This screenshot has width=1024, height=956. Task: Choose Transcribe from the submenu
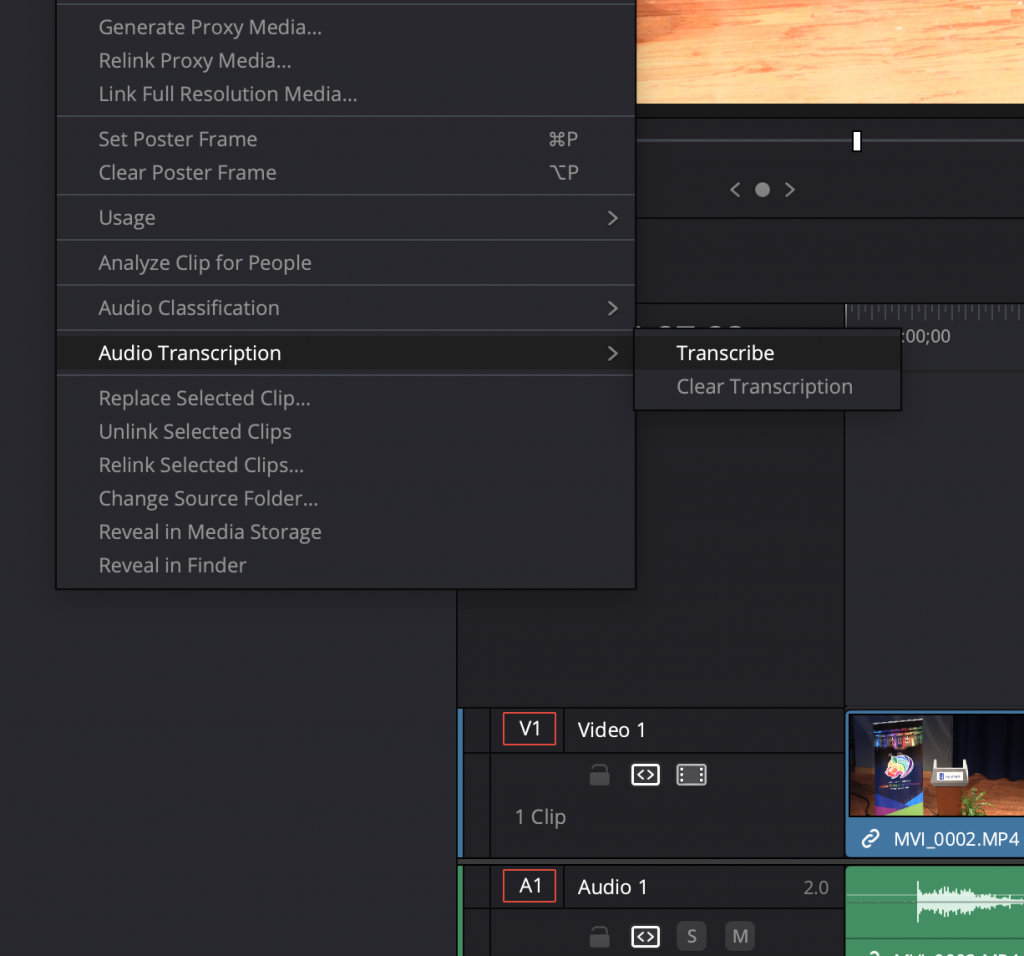725,353
